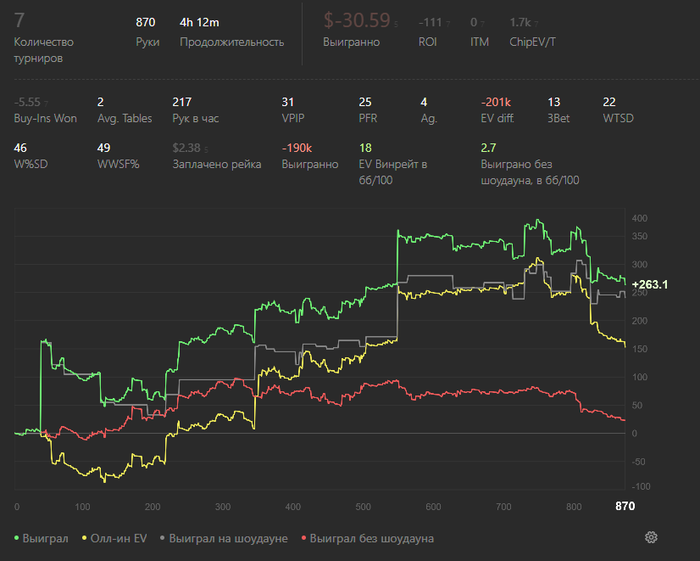Click the -111 ROI value
Screen dimensions: 700x561
click(x=430, y=22)
